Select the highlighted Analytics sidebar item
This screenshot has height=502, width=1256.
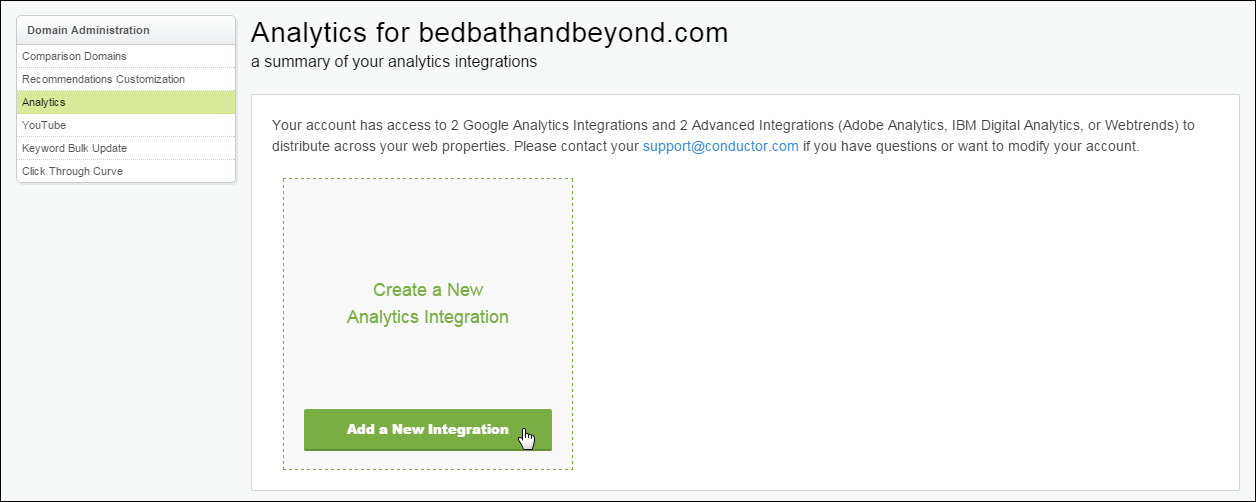click(x=126, y=102)
